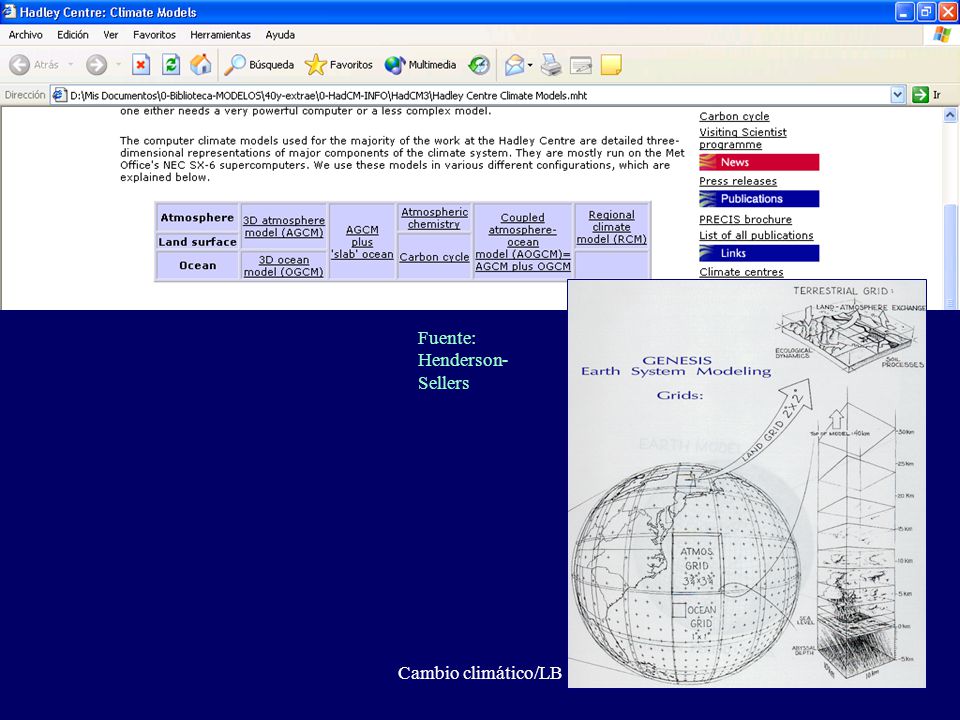Click the Atmosphere table header cell

click(x=197, y=218)
